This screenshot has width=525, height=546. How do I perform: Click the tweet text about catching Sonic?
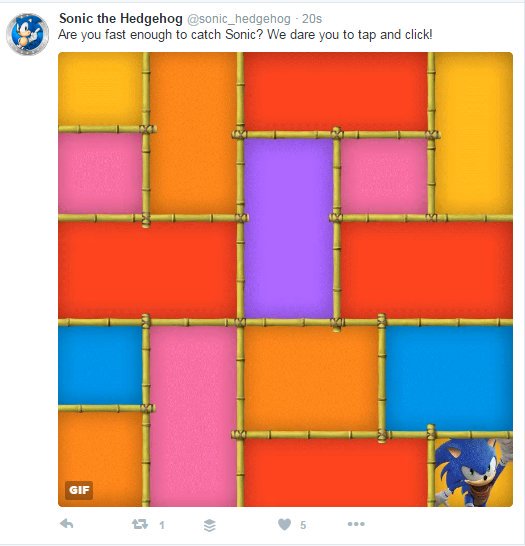click(245, 34)
